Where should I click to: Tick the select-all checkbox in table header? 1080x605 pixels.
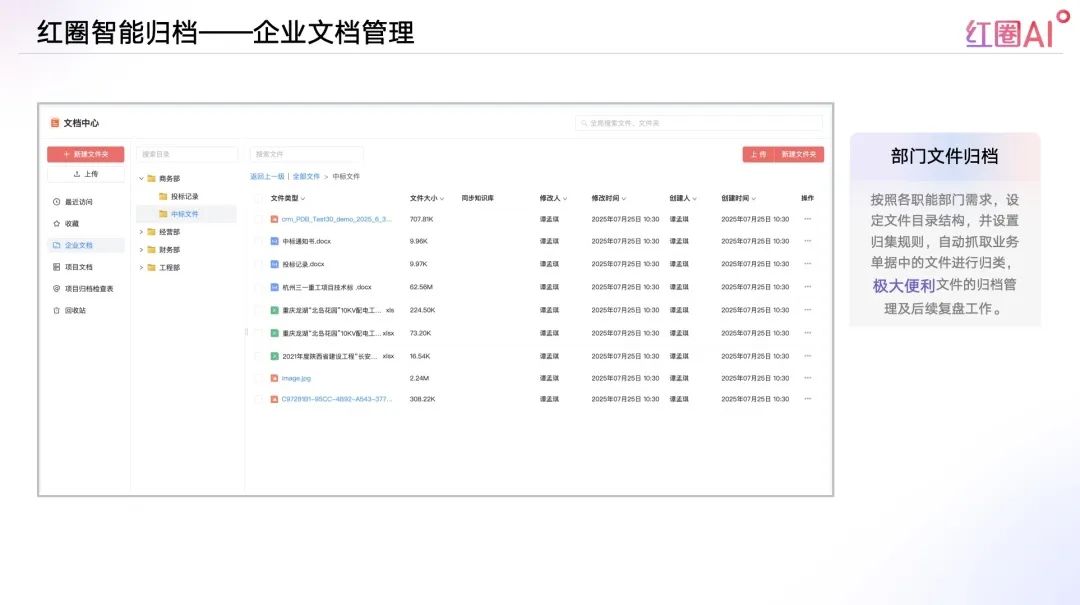point(259,198)
